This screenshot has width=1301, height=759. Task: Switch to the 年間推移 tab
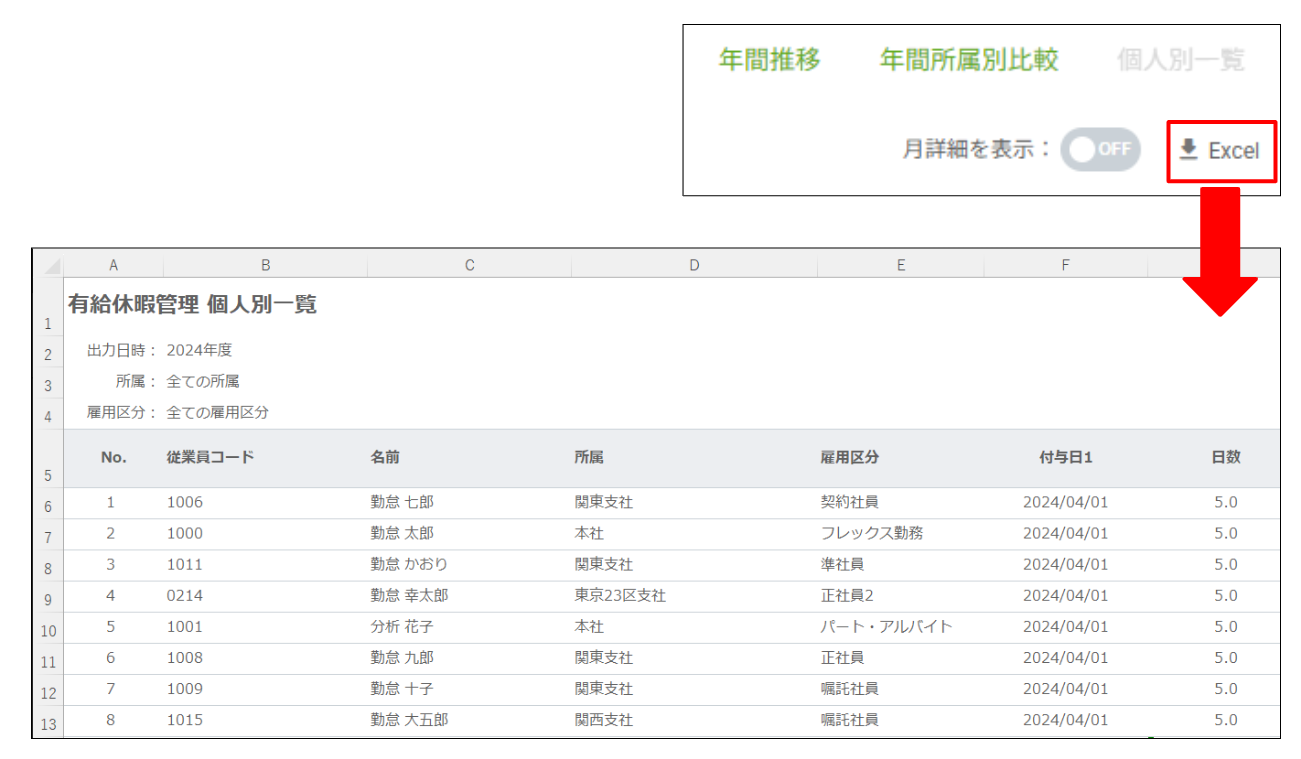769,60
